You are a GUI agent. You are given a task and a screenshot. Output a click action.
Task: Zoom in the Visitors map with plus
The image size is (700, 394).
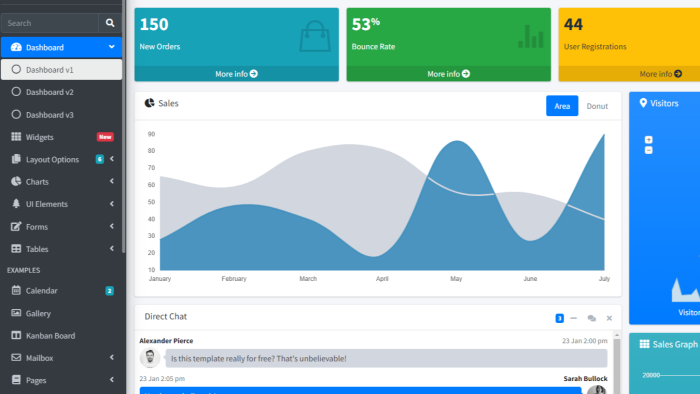649,140
